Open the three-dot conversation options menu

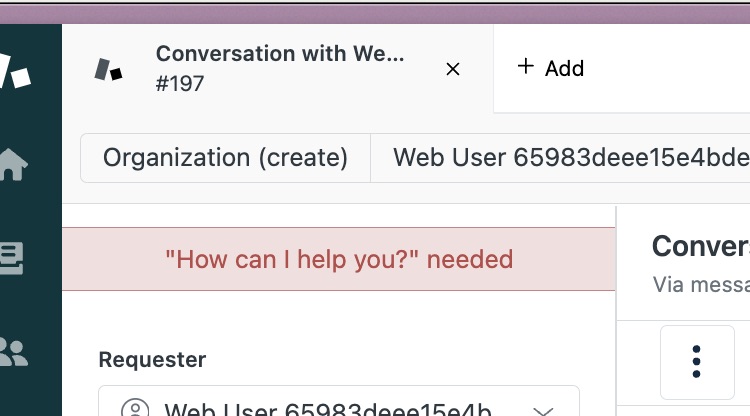(697, 362)
